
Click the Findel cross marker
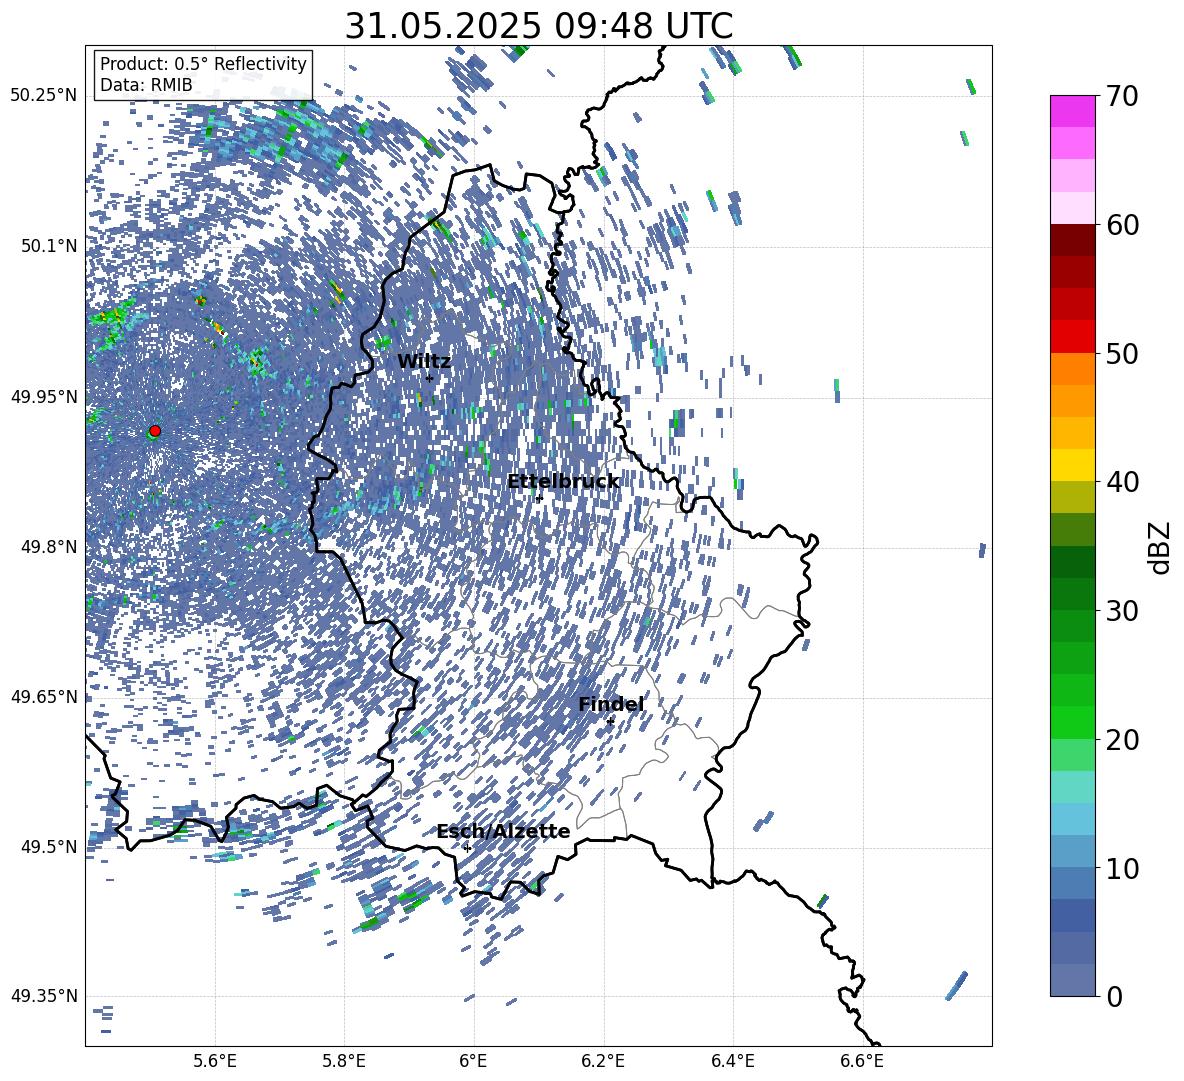tap(610, 722)
